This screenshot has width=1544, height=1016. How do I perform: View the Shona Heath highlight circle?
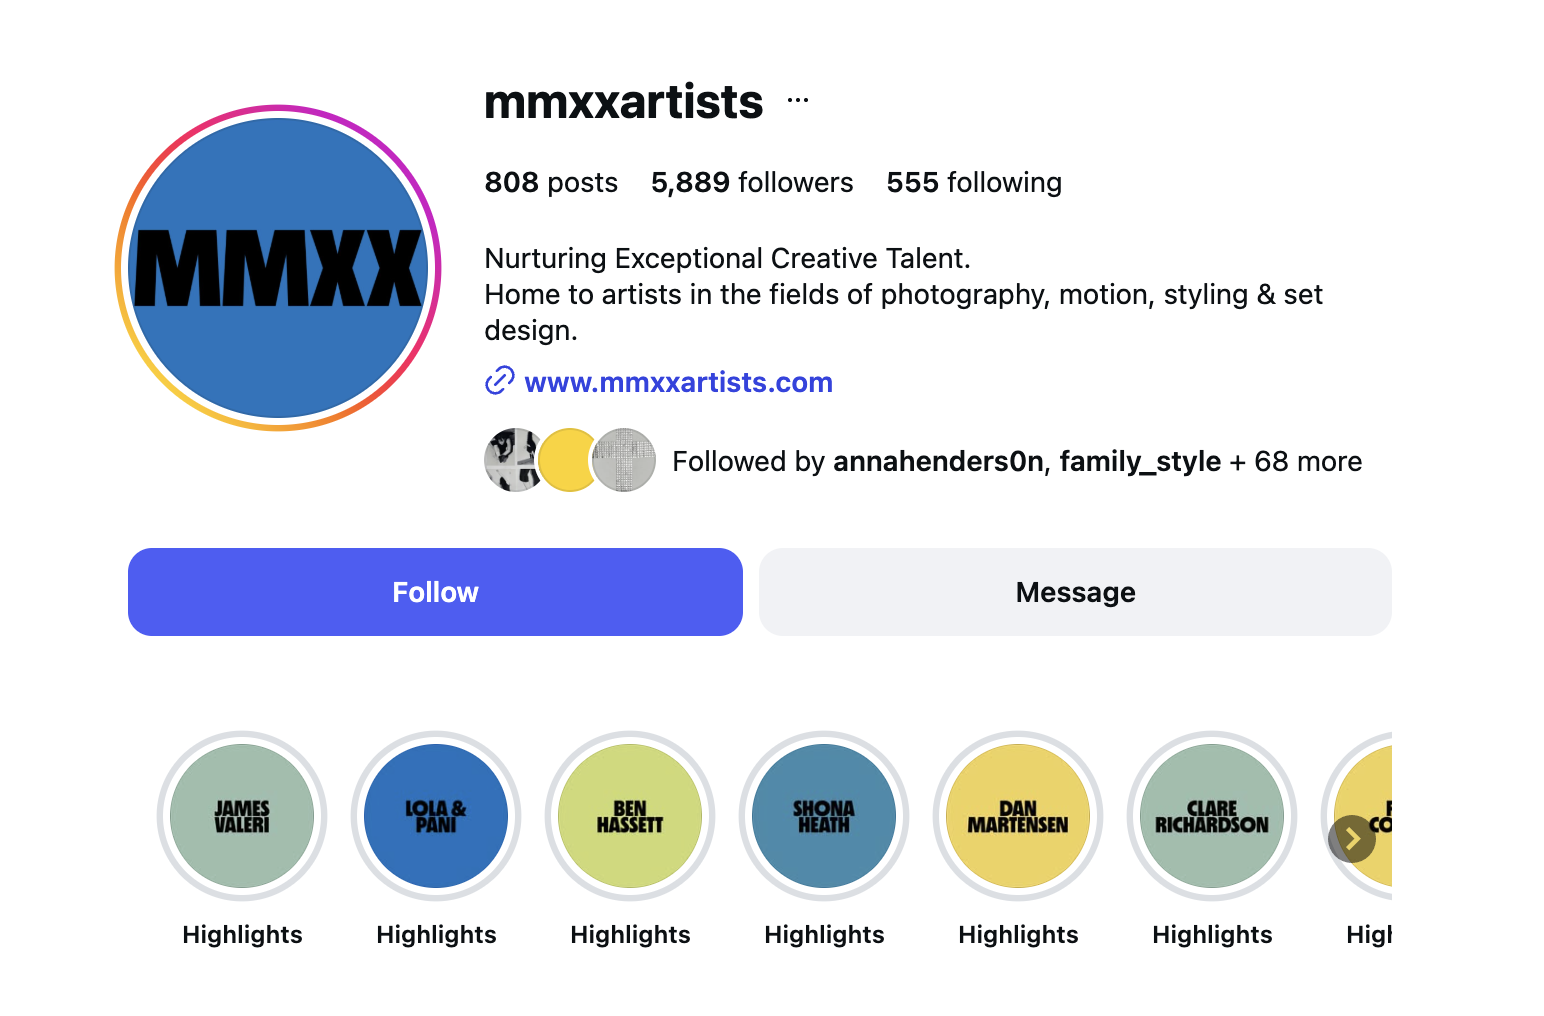[x=824, y=816]
